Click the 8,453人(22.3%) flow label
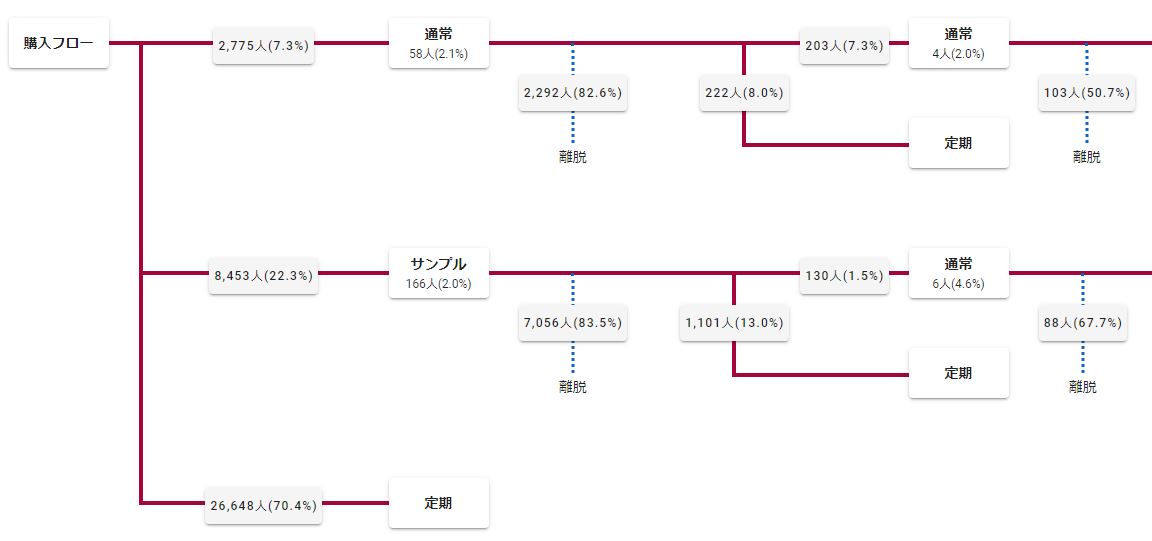 tap(264, 275)
